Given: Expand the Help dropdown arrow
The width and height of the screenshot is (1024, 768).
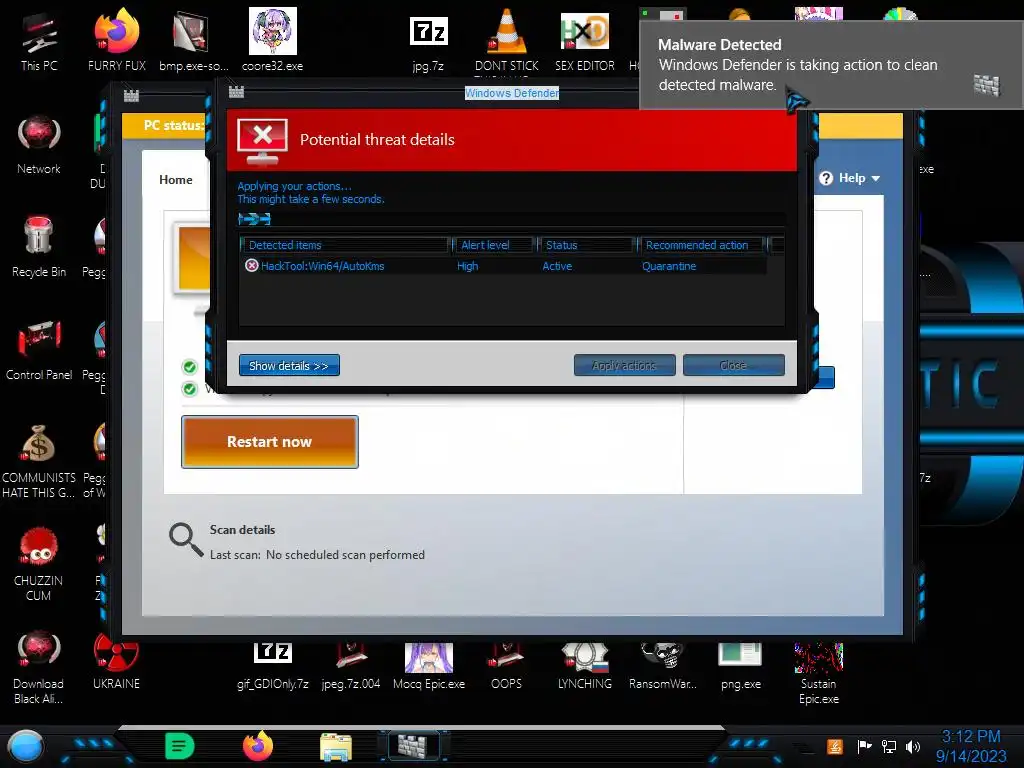Looking at the screenshot, I should point(876,178).
